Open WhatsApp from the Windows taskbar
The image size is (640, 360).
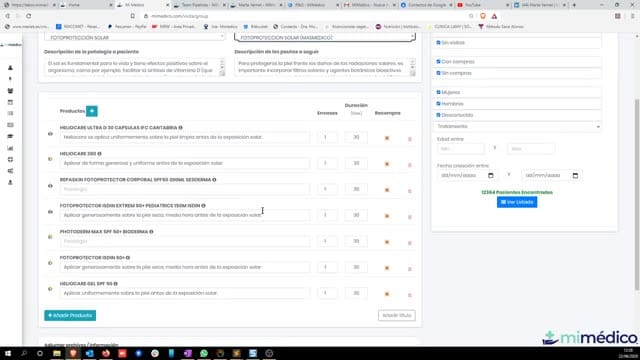[x=204, y=353]
